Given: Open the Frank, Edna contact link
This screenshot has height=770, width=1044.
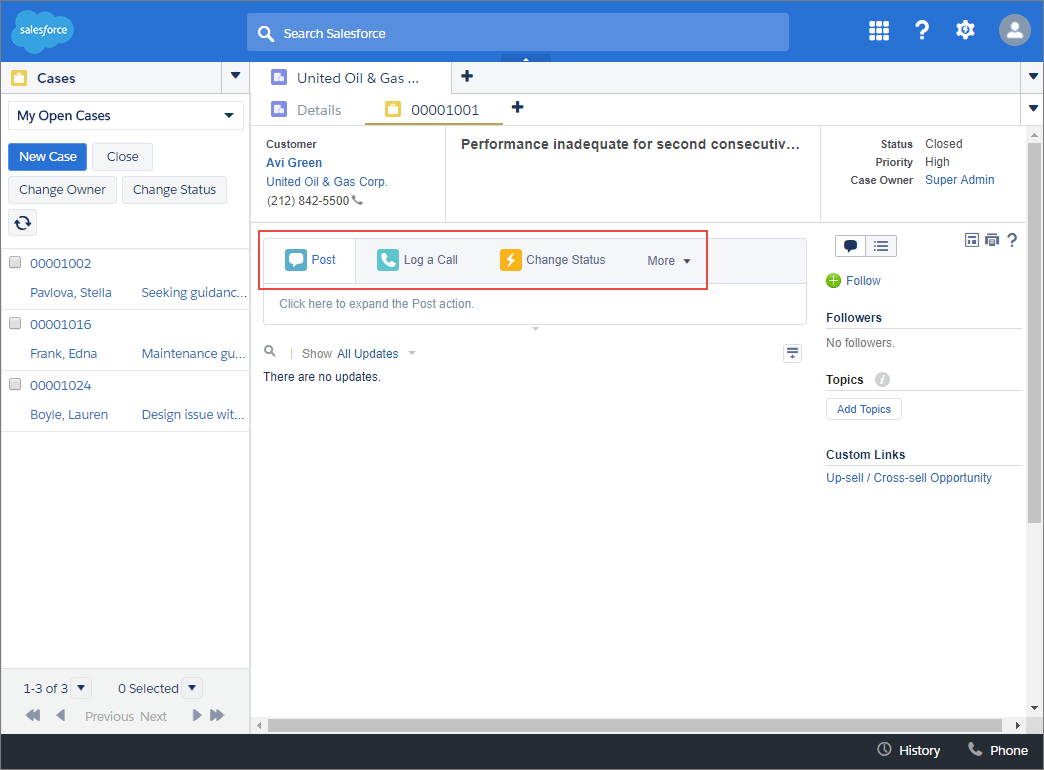Looking at the screenshot, I should click(x=63, y=353).
